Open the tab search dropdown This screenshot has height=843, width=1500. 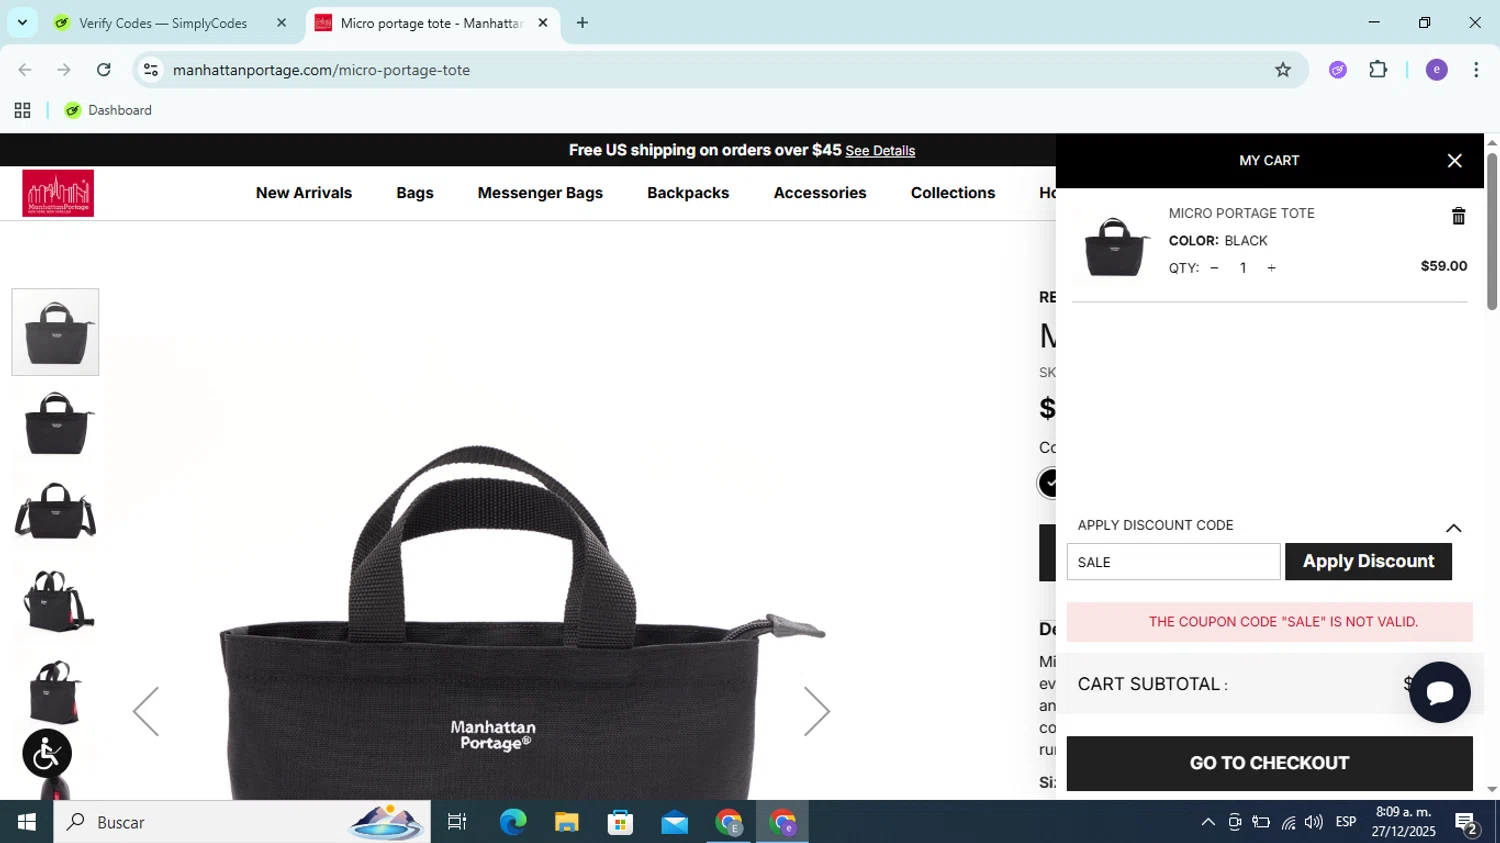point(22,23)
